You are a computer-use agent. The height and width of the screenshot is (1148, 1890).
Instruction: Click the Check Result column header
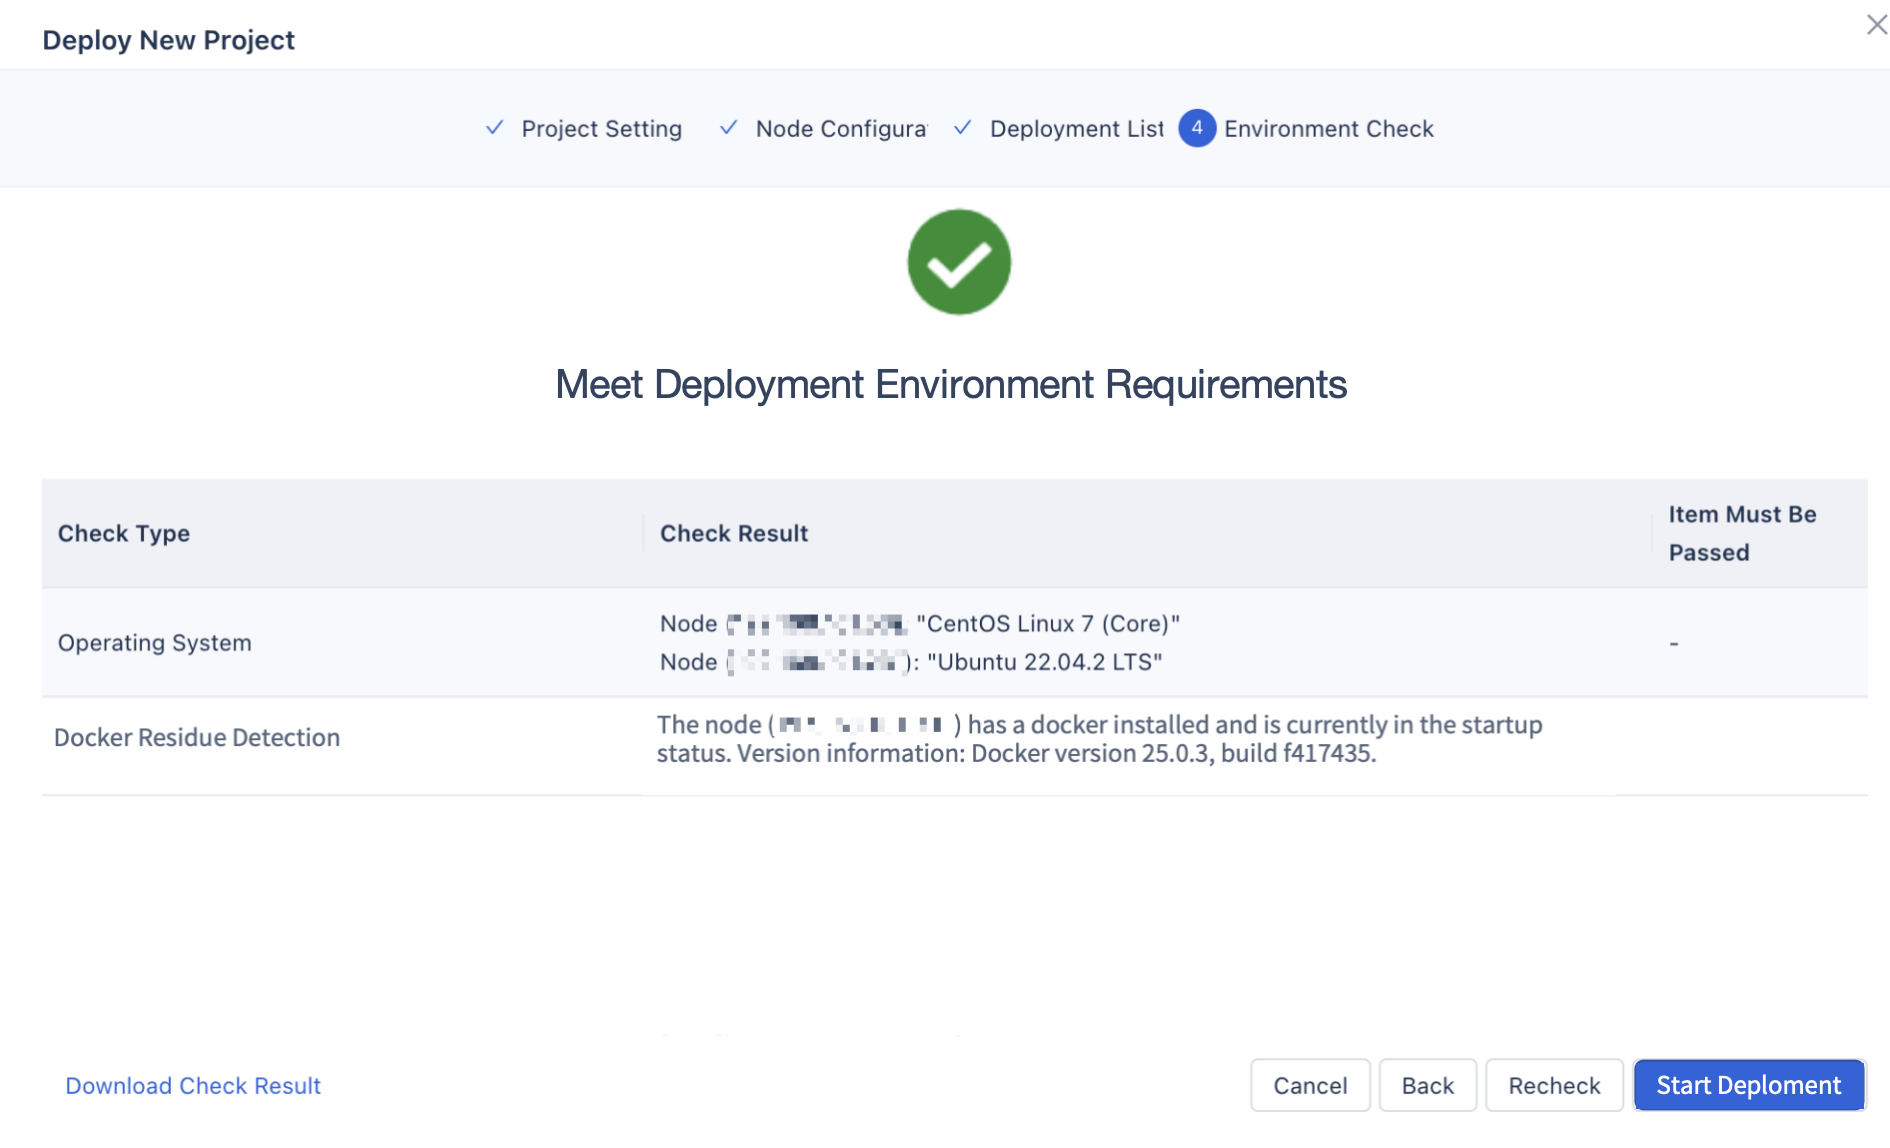[734, 534]
